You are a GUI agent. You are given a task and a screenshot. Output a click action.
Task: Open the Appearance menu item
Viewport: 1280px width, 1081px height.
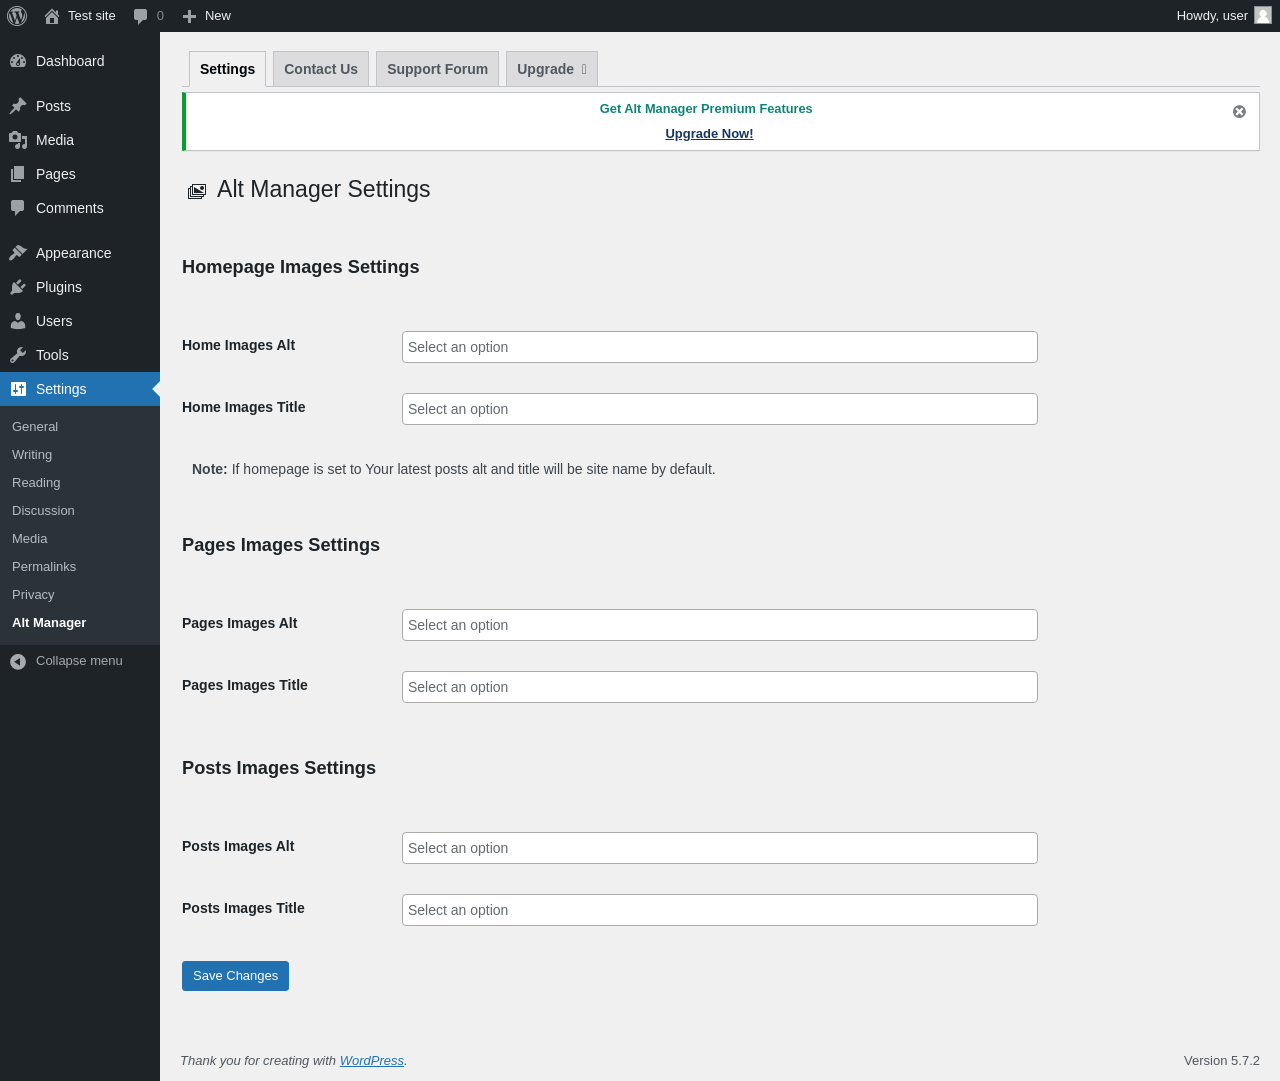[80, 253]
